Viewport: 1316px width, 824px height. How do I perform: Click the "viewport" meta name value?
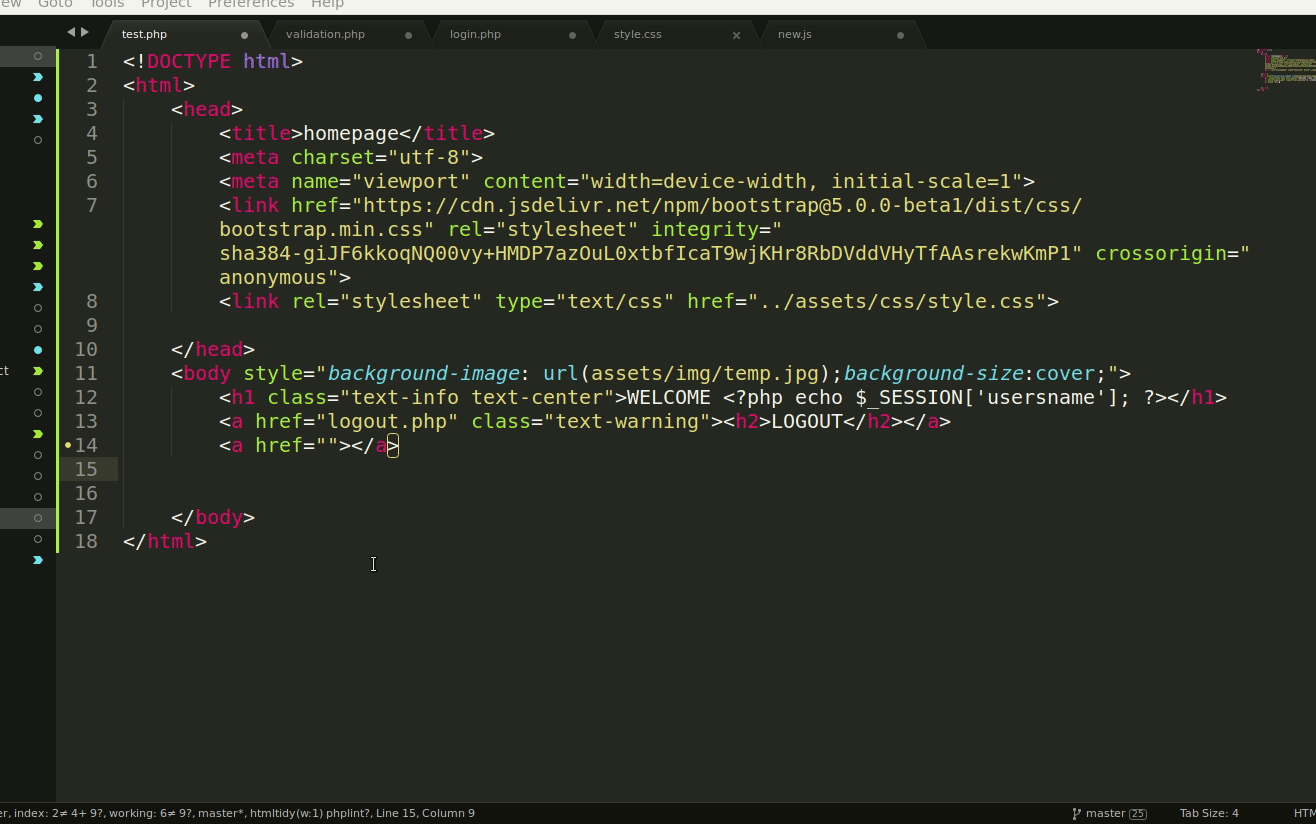[411, 181]
